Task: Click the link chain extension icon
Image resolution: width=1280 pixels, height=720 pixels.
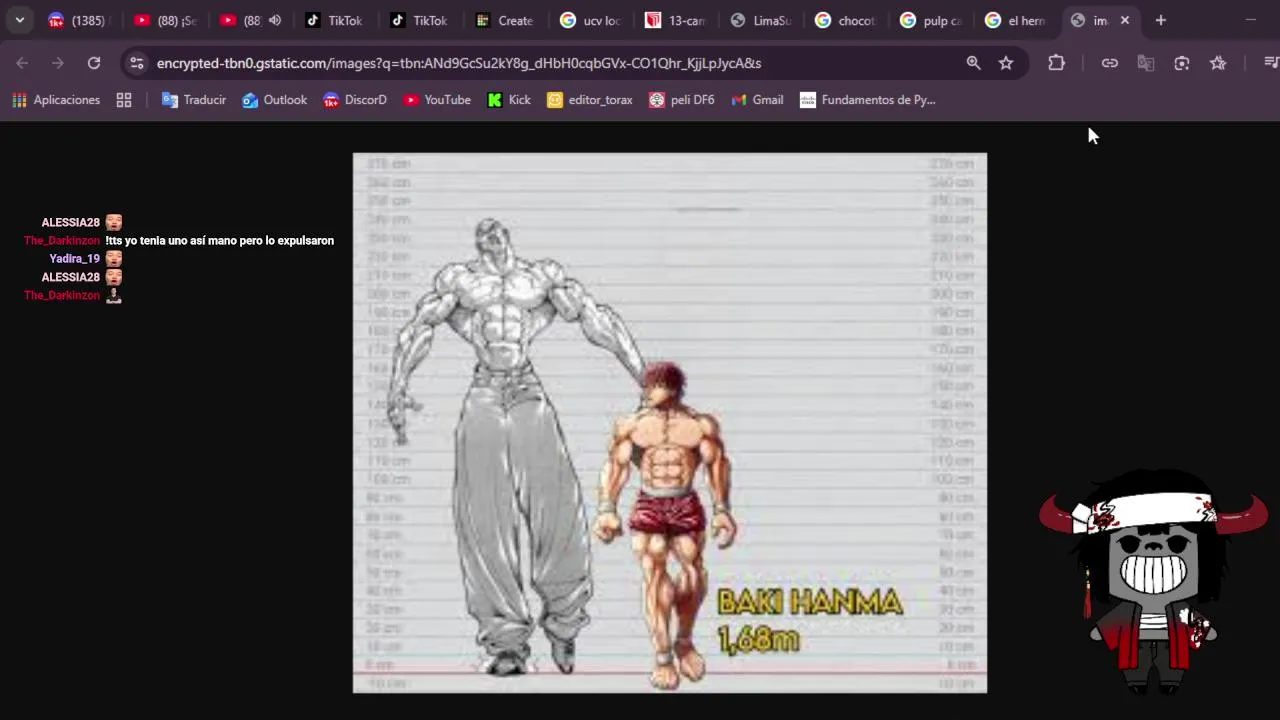Action: click(1110, 63)
